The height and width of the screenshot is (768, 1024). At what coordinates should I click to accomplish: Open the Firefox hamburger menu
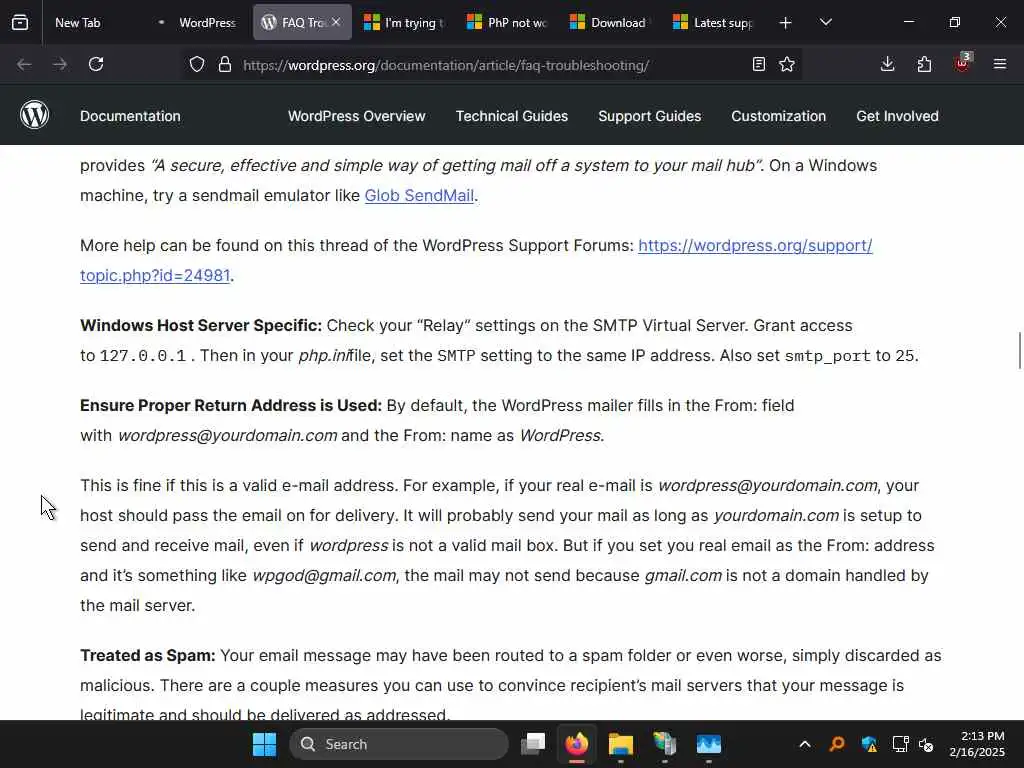pos(1000,64)
